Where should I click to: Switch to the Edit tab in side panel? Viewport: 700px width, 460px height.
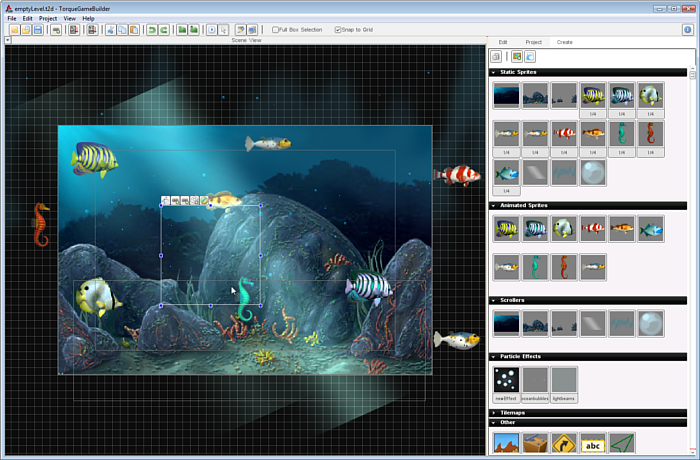tap(503, 42)
